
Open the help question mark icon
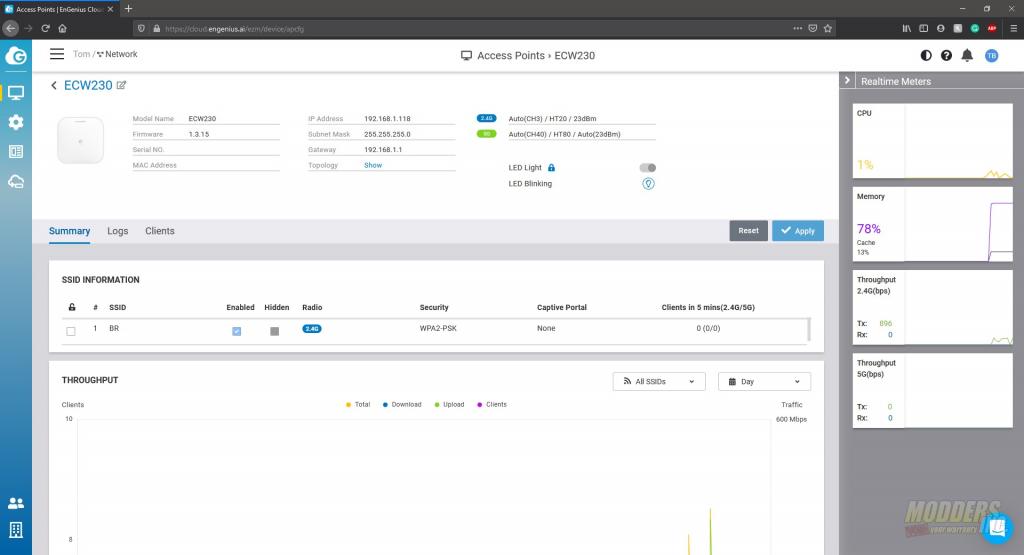coord(946,56)
